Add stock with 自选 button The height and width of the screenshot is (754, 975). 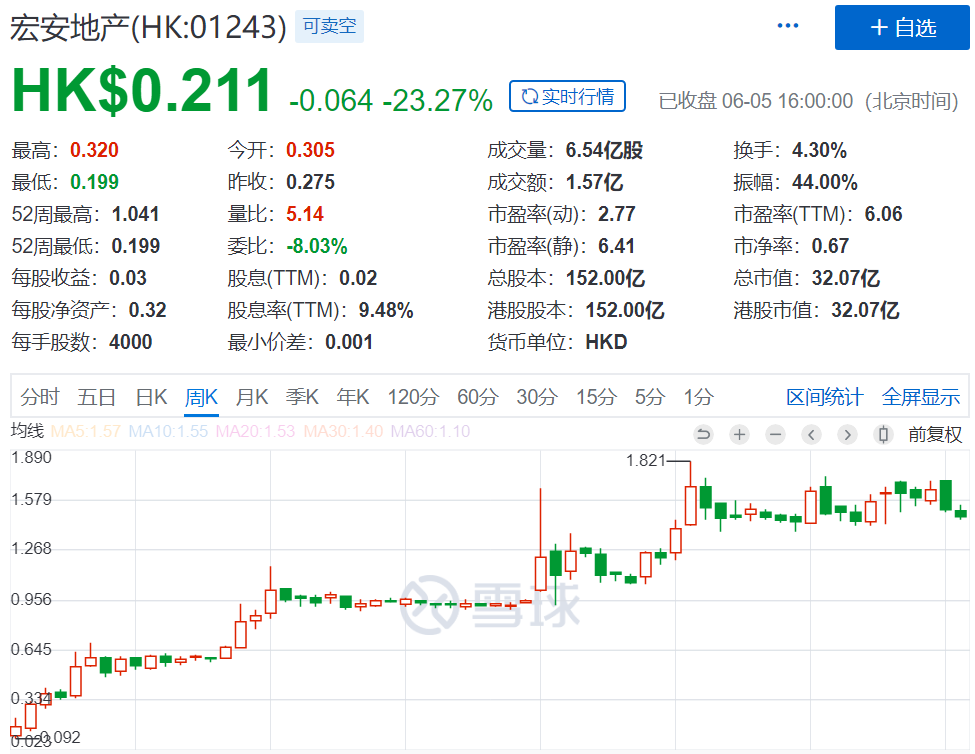903,27
